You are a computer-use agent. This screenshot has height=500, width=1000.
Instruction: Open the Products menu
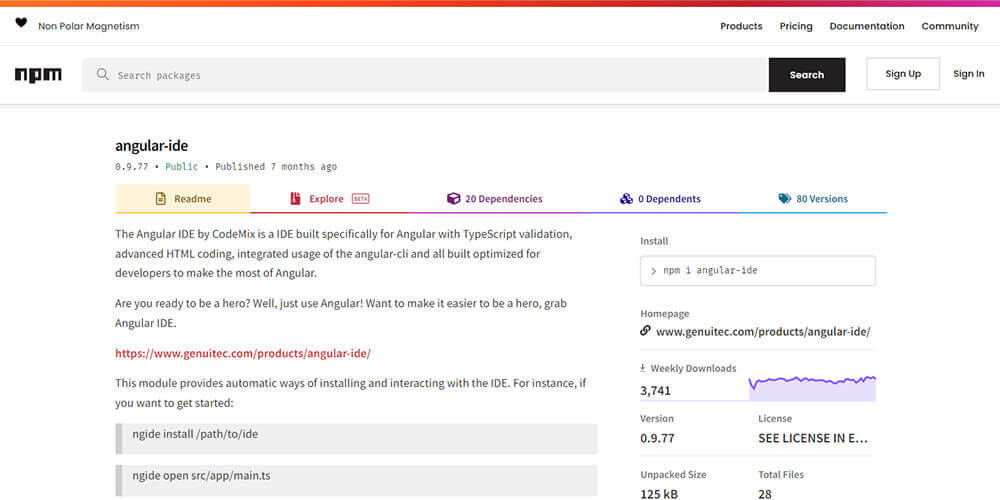point(741,26)
